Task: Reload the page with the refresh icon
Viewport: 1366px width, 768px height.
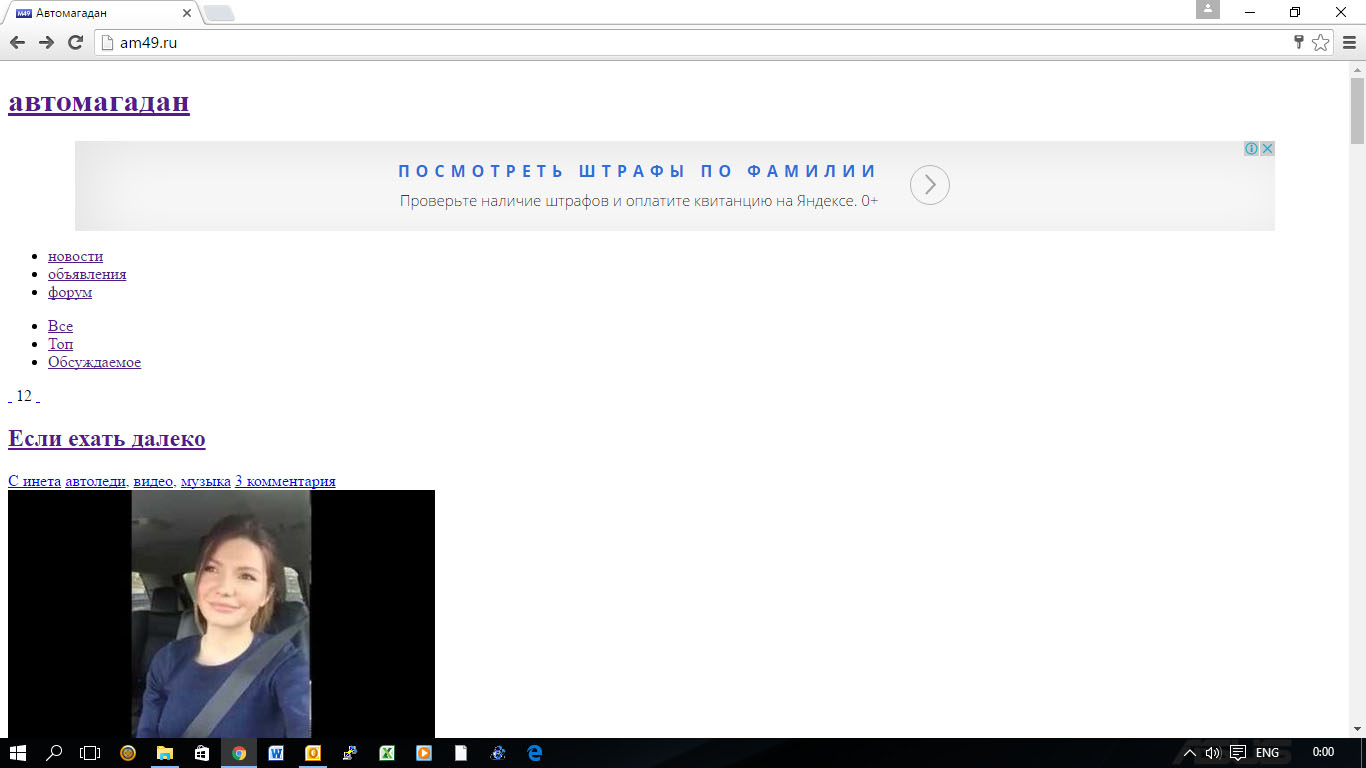Action: click(x=75, y=42)
